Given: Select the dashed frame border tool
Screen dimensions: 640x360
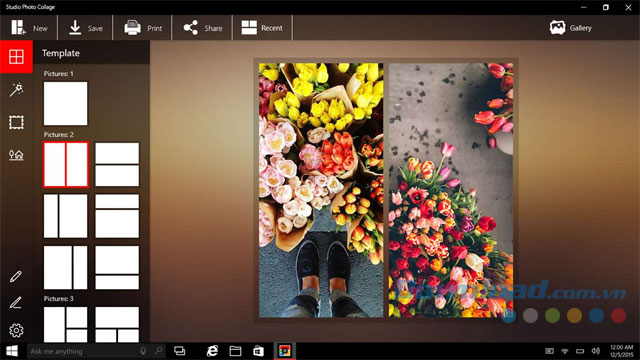Looking at the screenshot, I should click(x=16, y=122).
